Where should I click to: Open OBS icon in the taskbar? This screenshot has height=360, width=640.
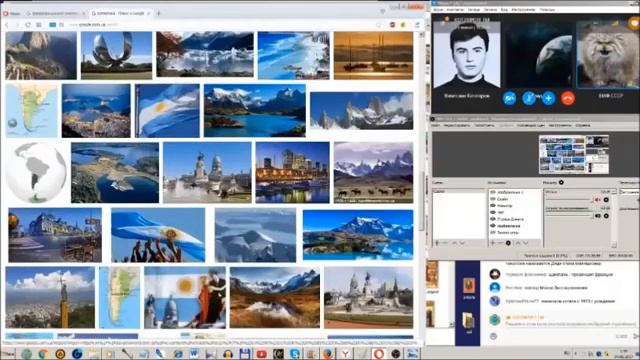coord(395,353)
